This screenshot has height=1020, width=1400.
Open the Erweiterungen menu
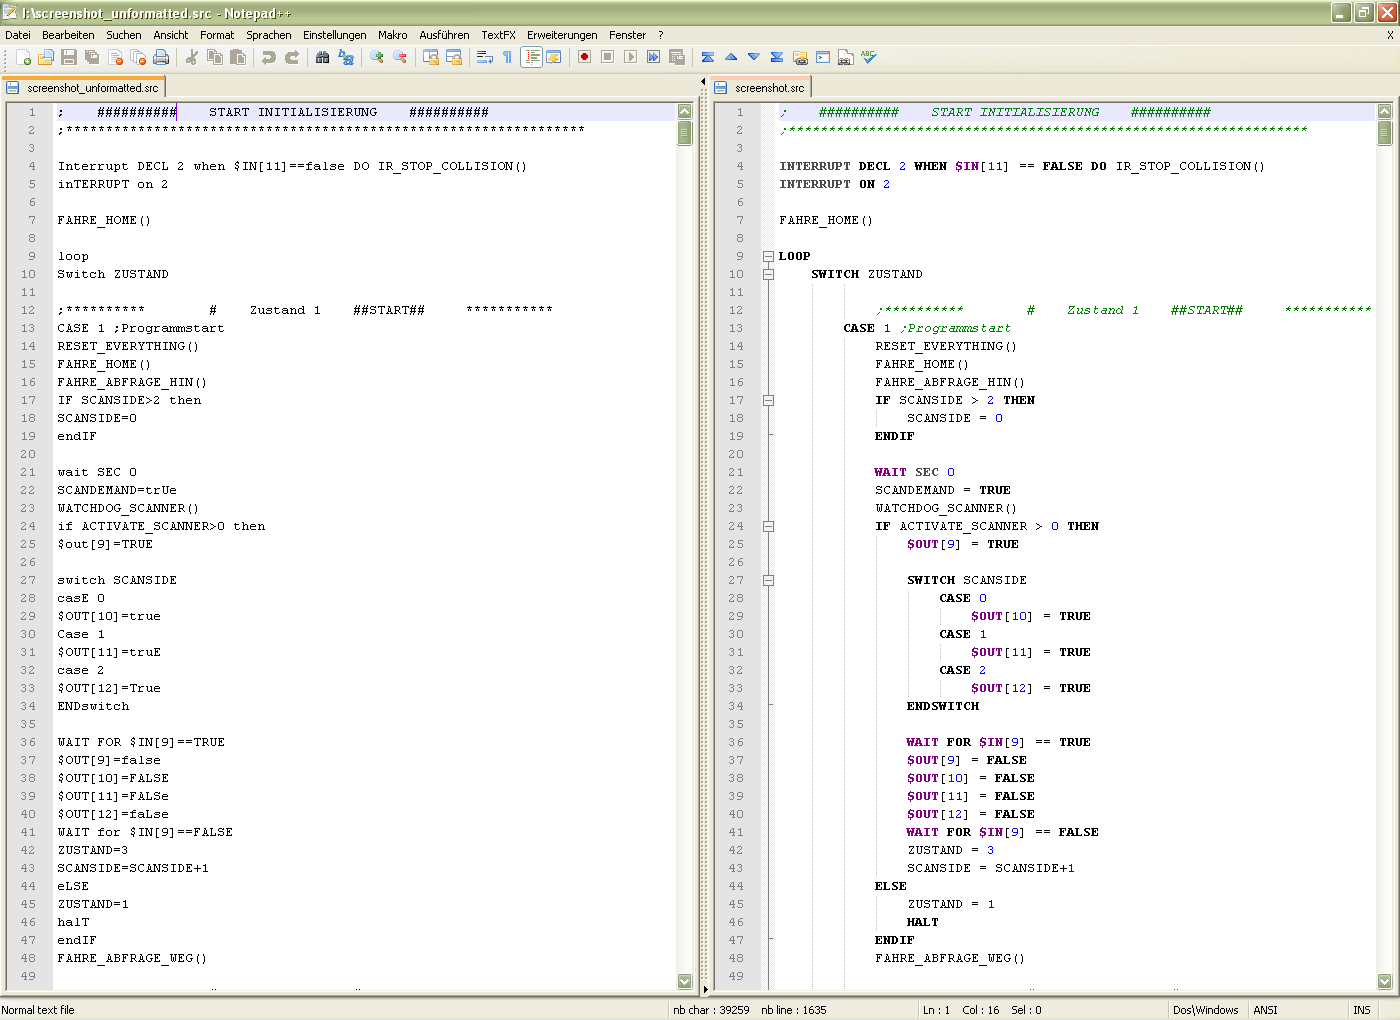point(562,35)
